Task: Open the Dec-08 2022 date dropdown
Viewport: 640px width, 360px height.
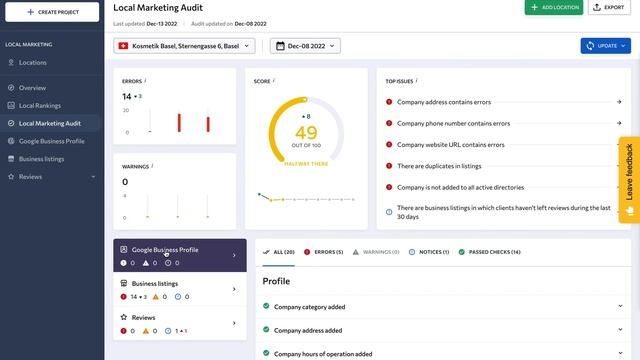Action: point(305,46)
